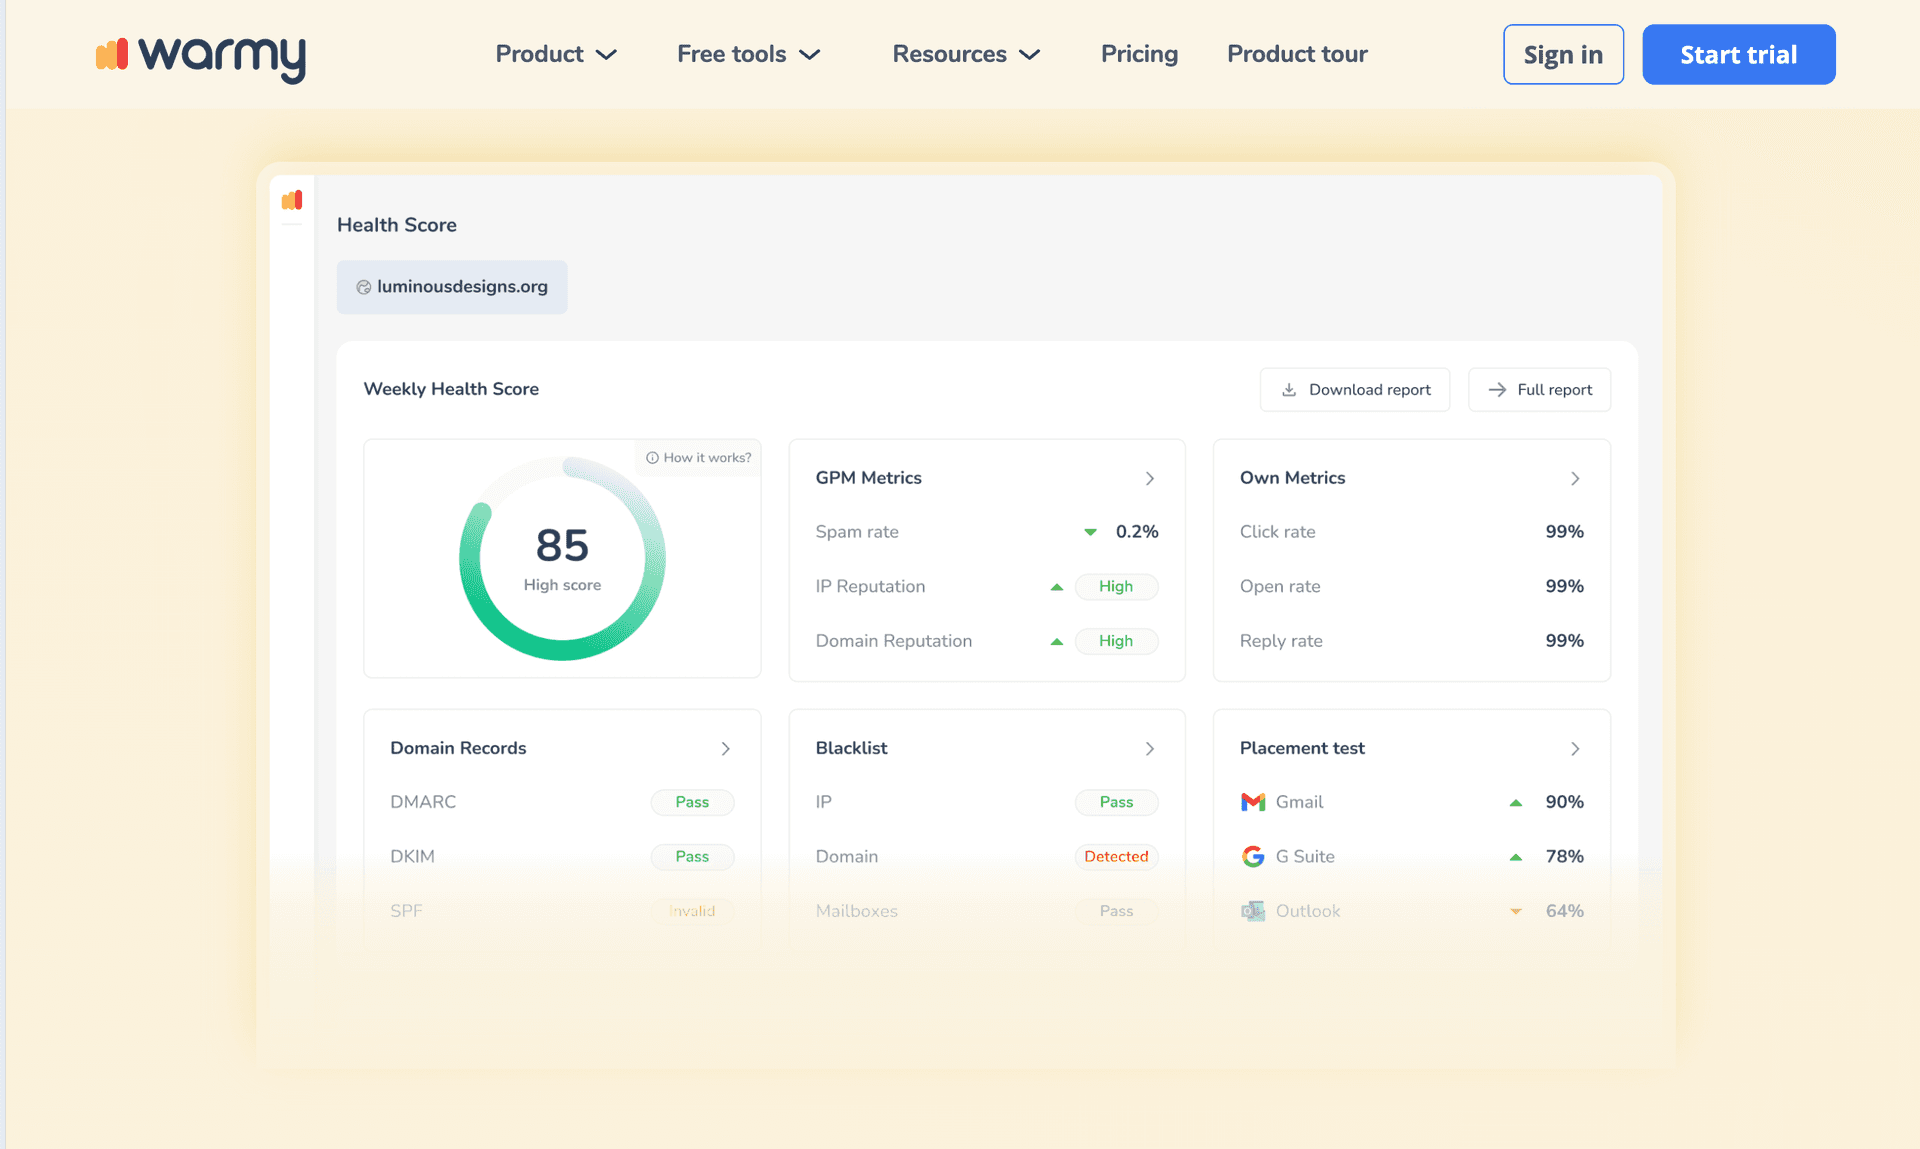Image resolution: width=1920 pixels, height=1149 pixels.
Task: Click the green up arrow beside IP Reputation
Action: coord(1057,587)
